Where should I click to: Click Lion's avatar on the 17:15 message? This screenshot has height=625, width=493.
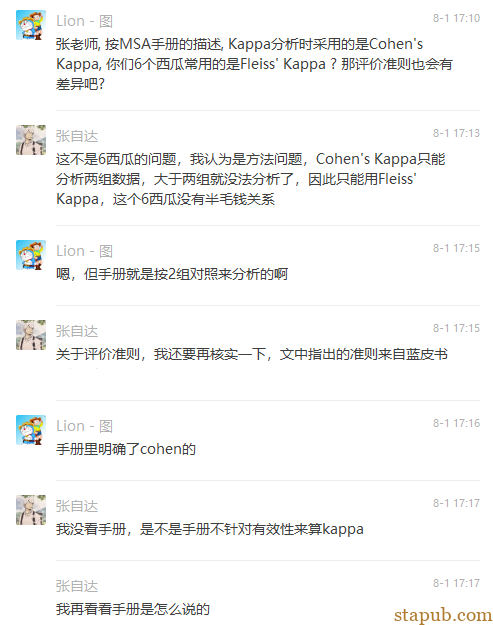point(31,255)
